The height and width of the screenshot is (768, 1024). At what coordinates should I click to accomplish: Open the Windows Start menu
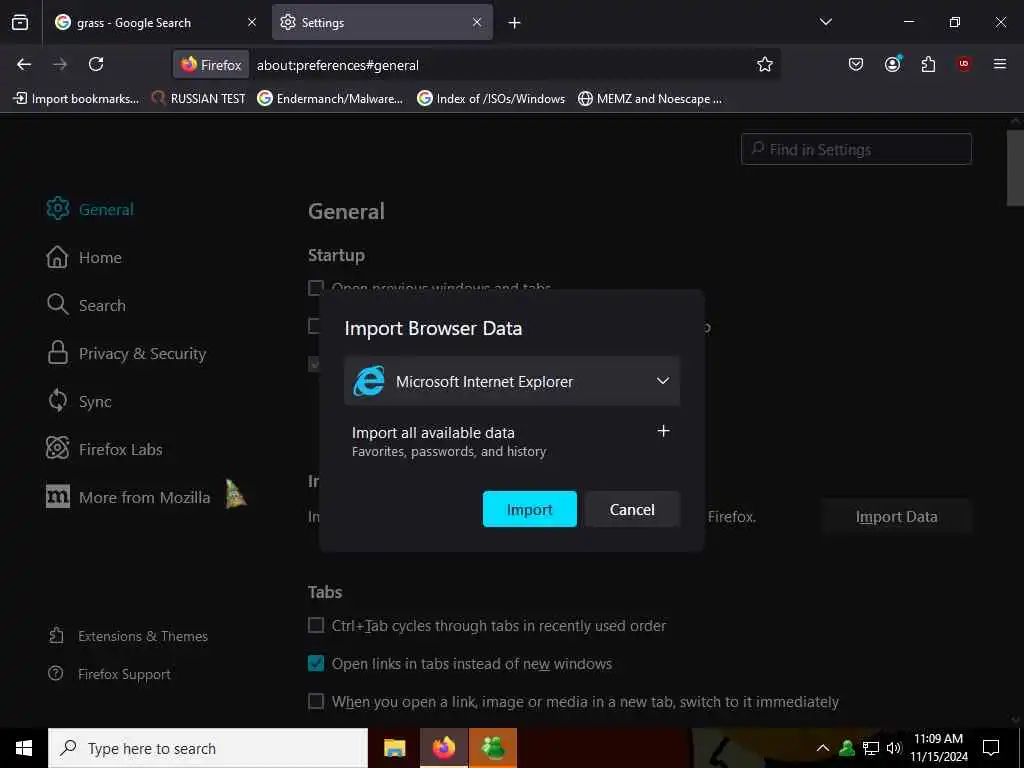(x=24, y=748)
